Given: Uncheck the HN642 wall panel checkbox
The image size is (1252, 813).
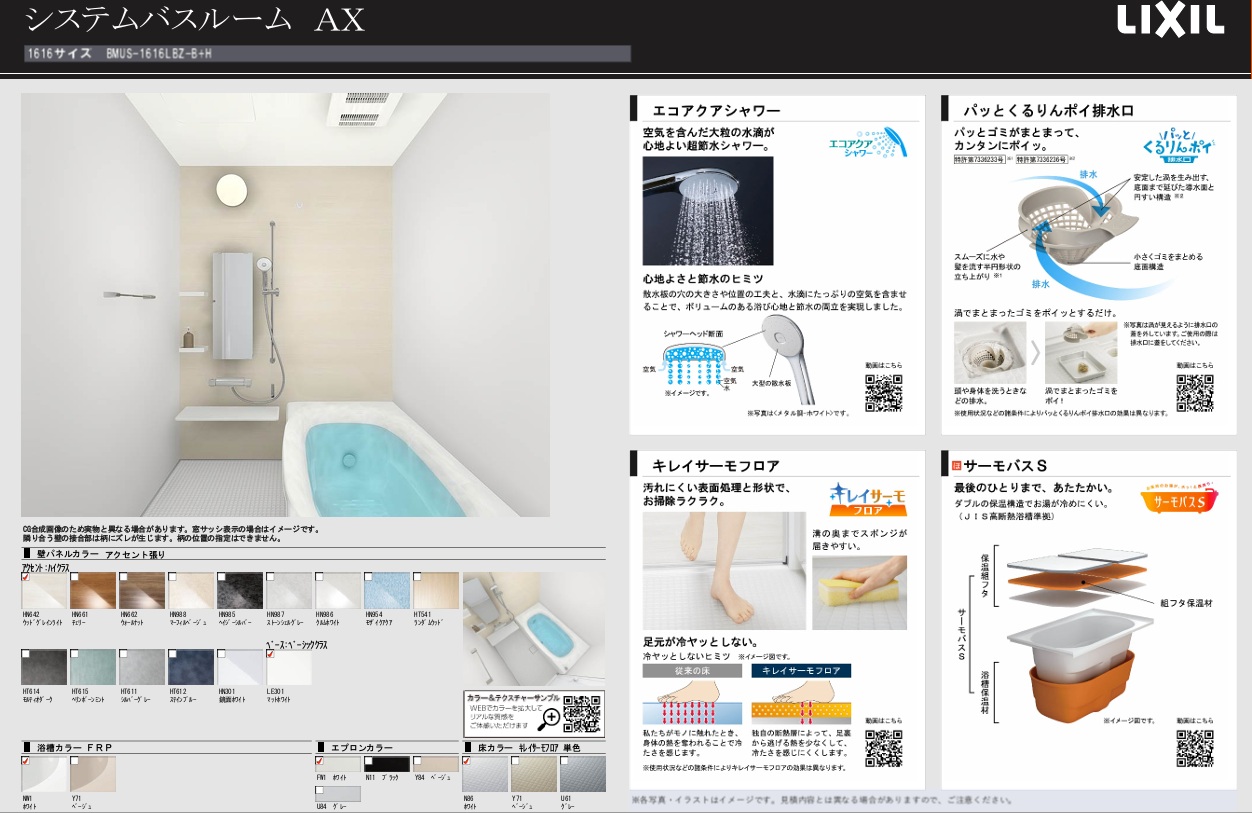Looking at the screenshot, I should point(27,576).
